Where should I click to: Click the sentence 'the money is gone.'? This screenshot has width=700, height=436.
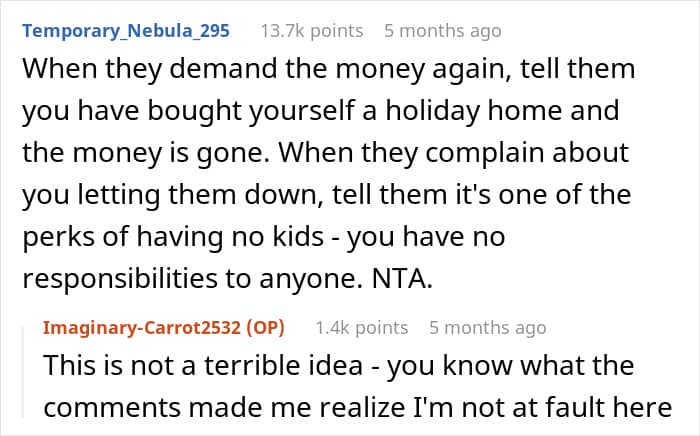pos(146,153)
